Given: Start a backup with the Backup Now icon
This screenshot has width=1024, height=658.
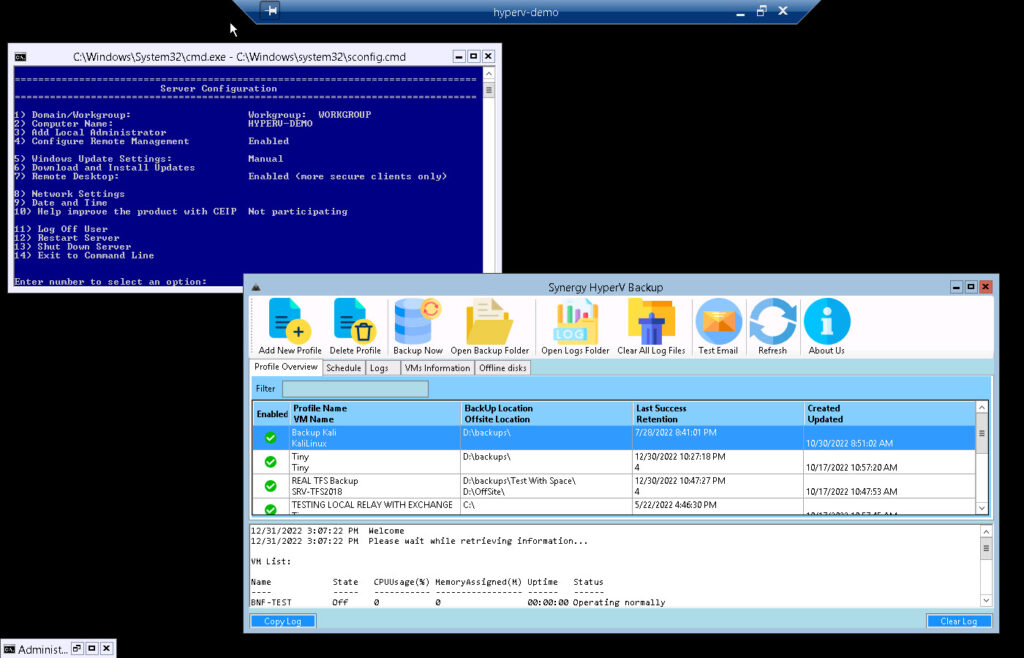Looking at the screenshot, I should pos(415,320).
